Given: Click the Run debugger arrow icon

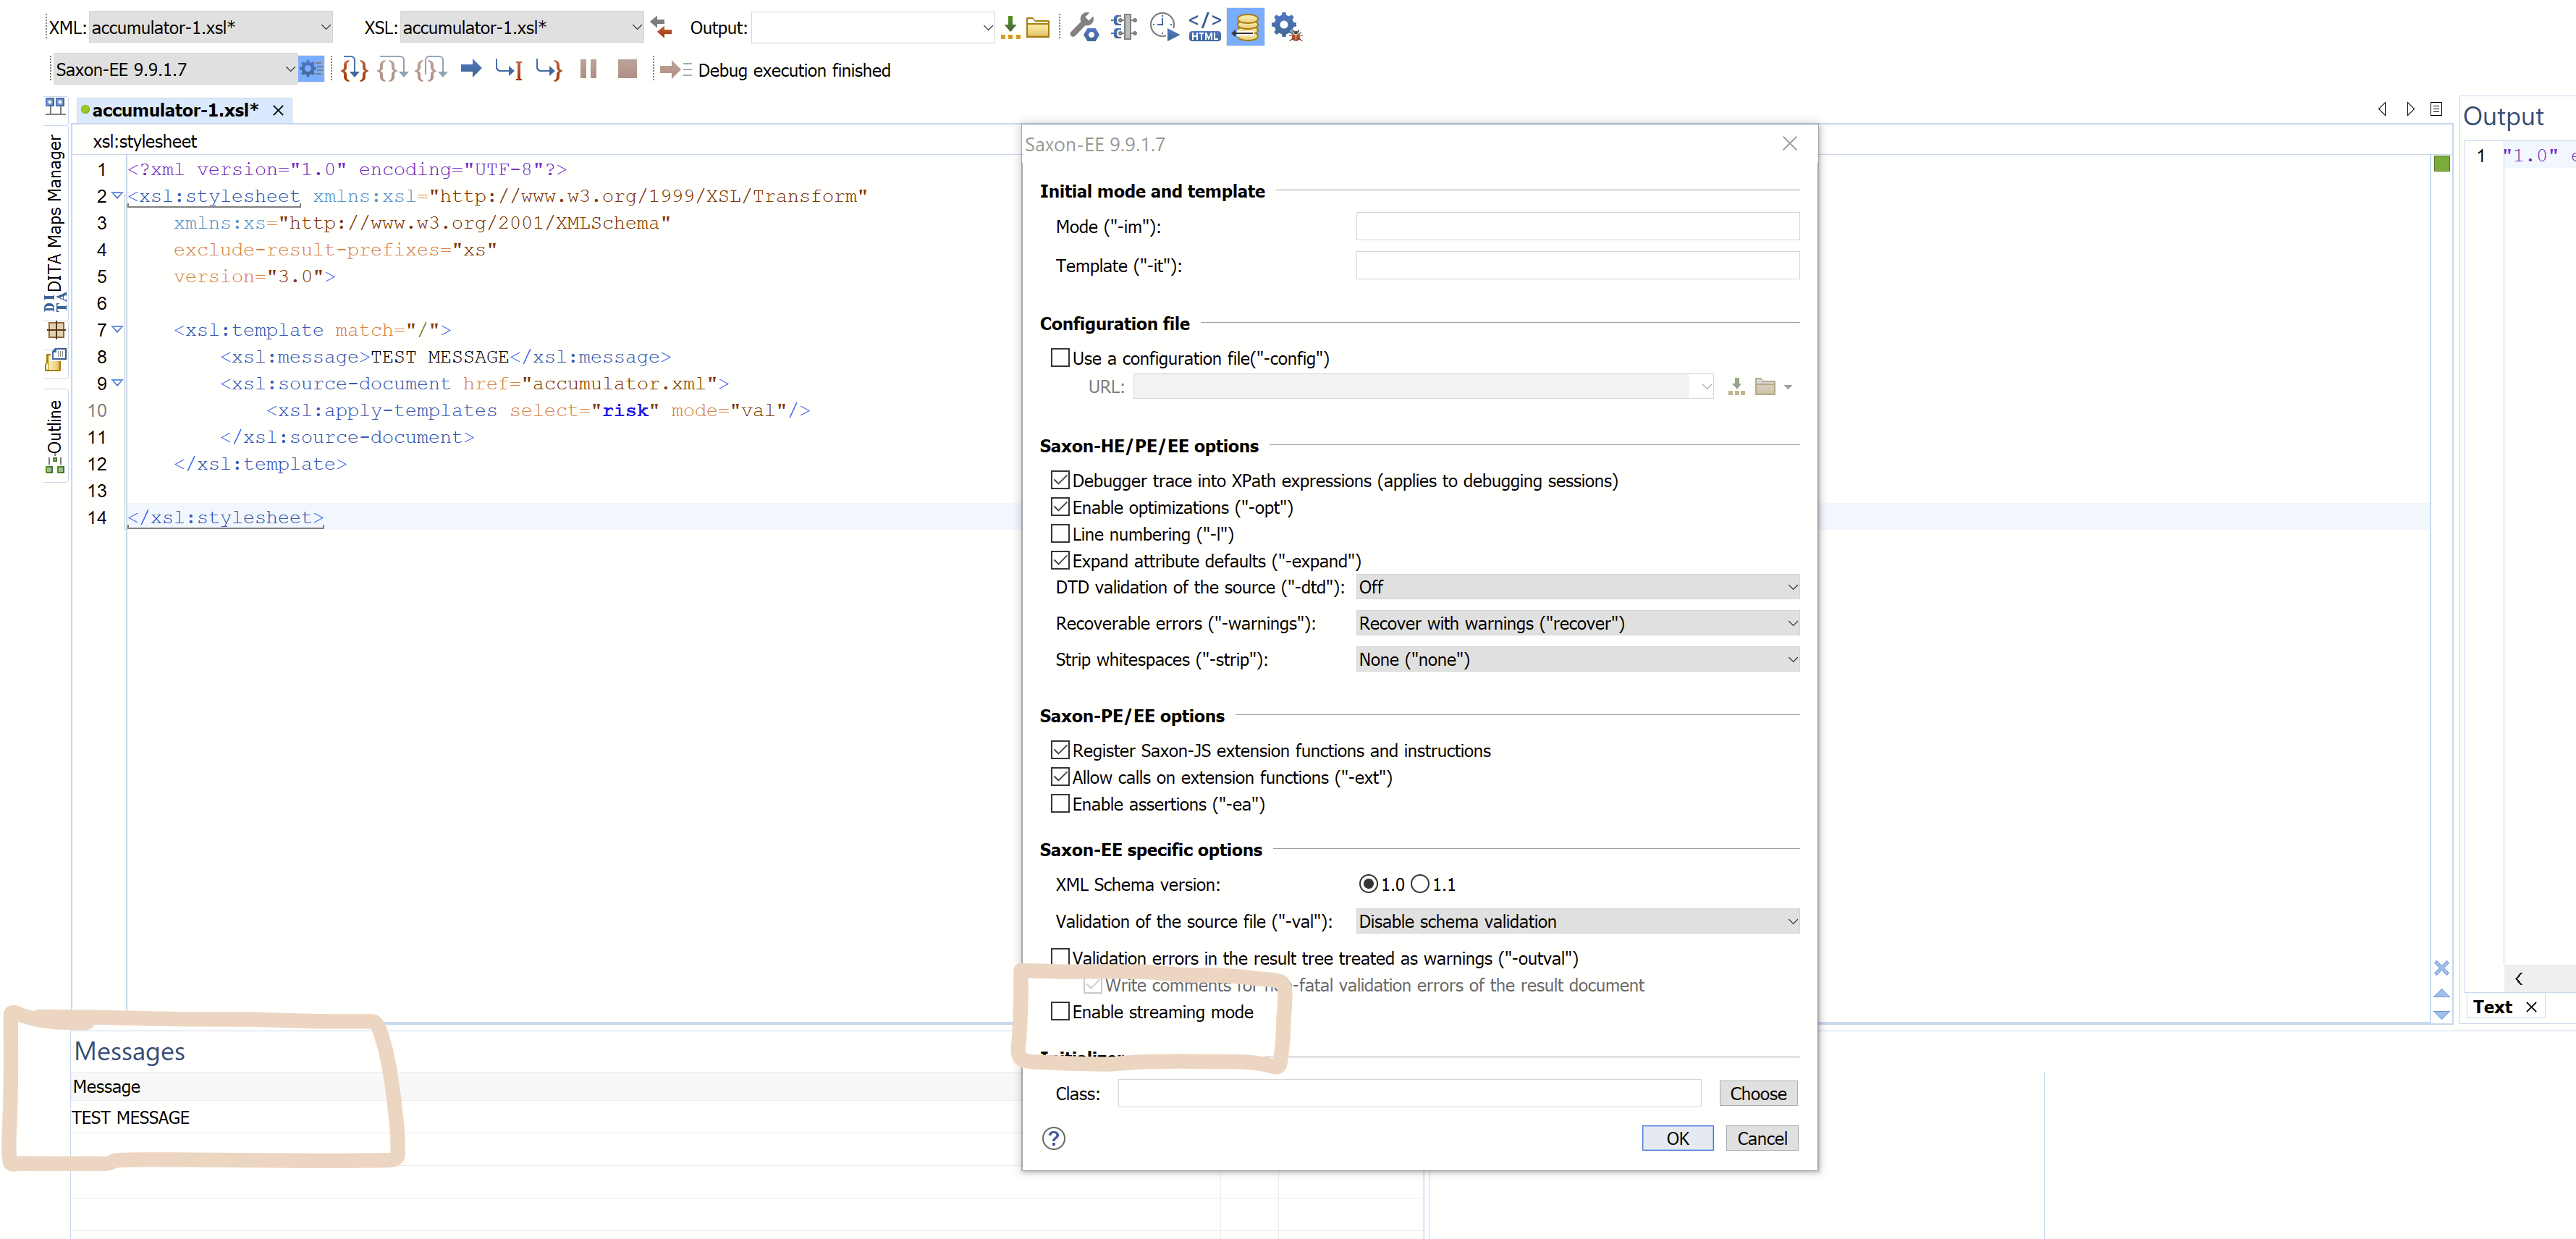Looking at the screenshot, I should click(x=471, y=69).
